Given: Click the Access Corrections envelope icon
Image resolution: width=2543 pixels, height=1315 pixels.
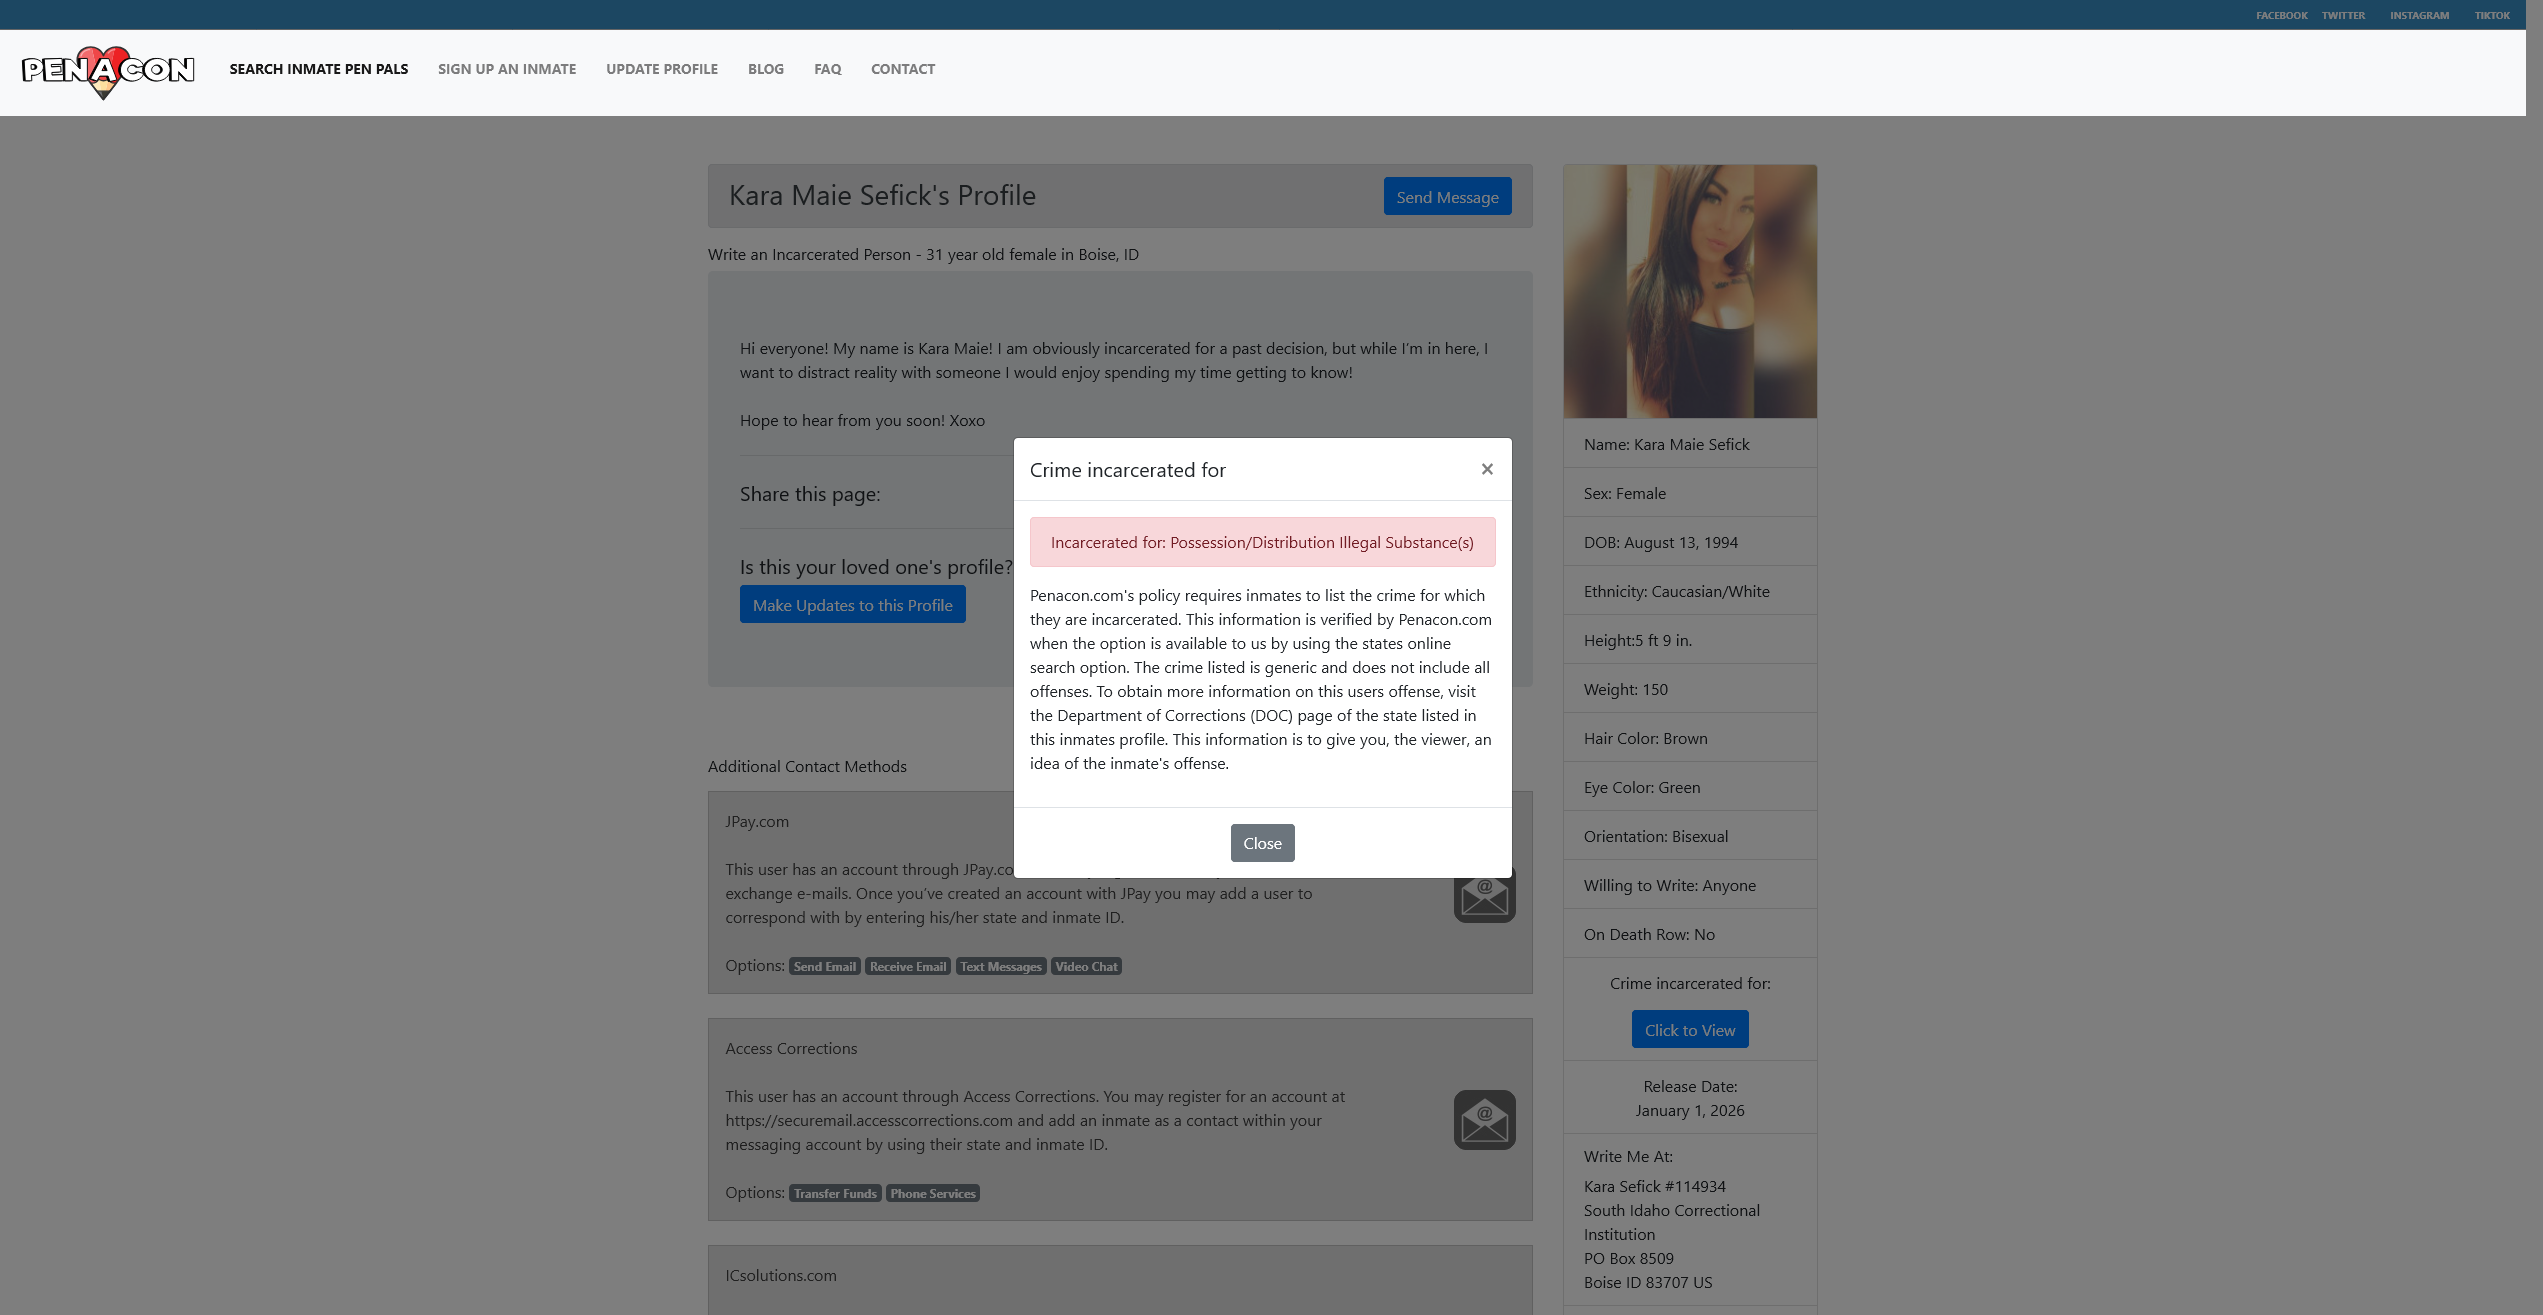Looking at the screenshot, I should [1484, 1120].
